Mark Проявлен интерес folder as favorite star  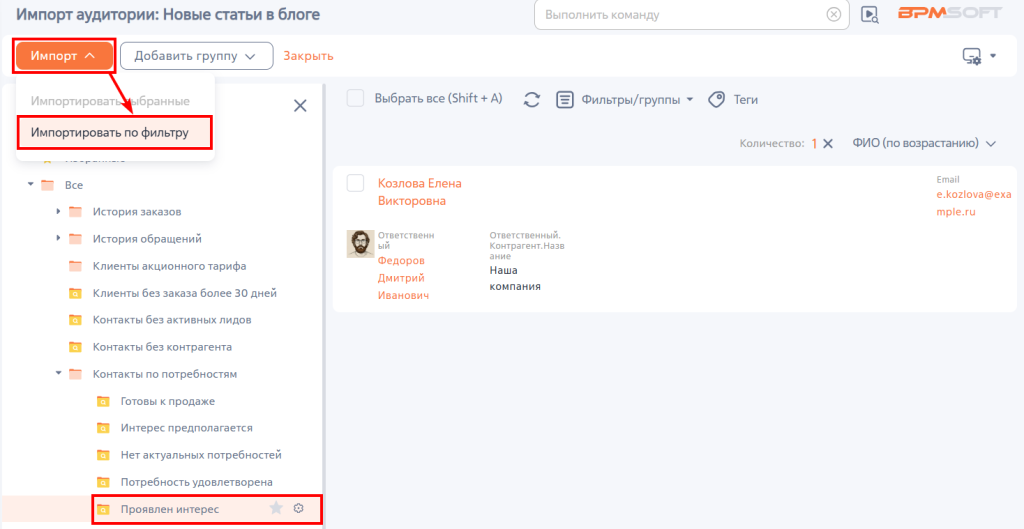tap(276, 508)
